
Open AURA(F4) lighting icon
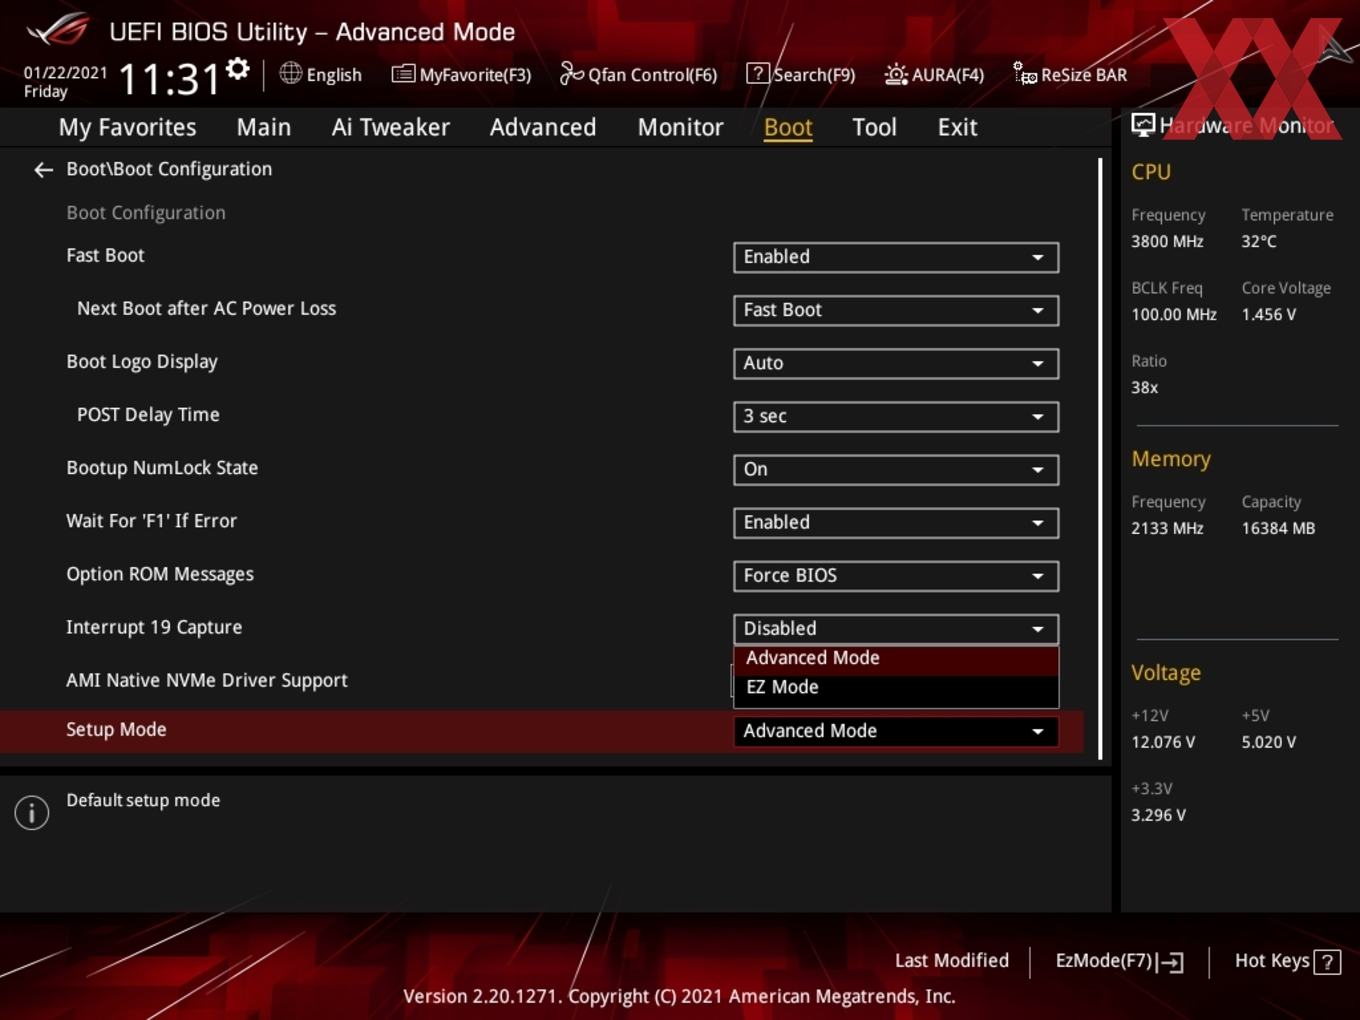click(896, 74)
